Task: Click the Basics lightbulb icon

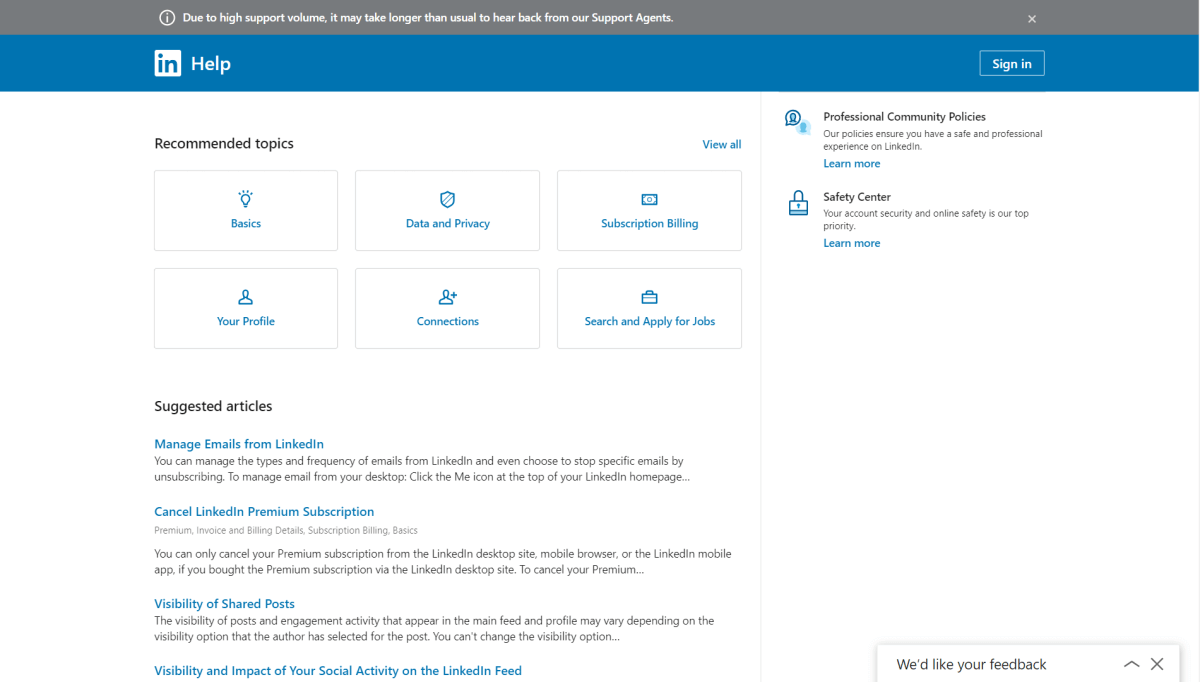Action: pos(246,199)
